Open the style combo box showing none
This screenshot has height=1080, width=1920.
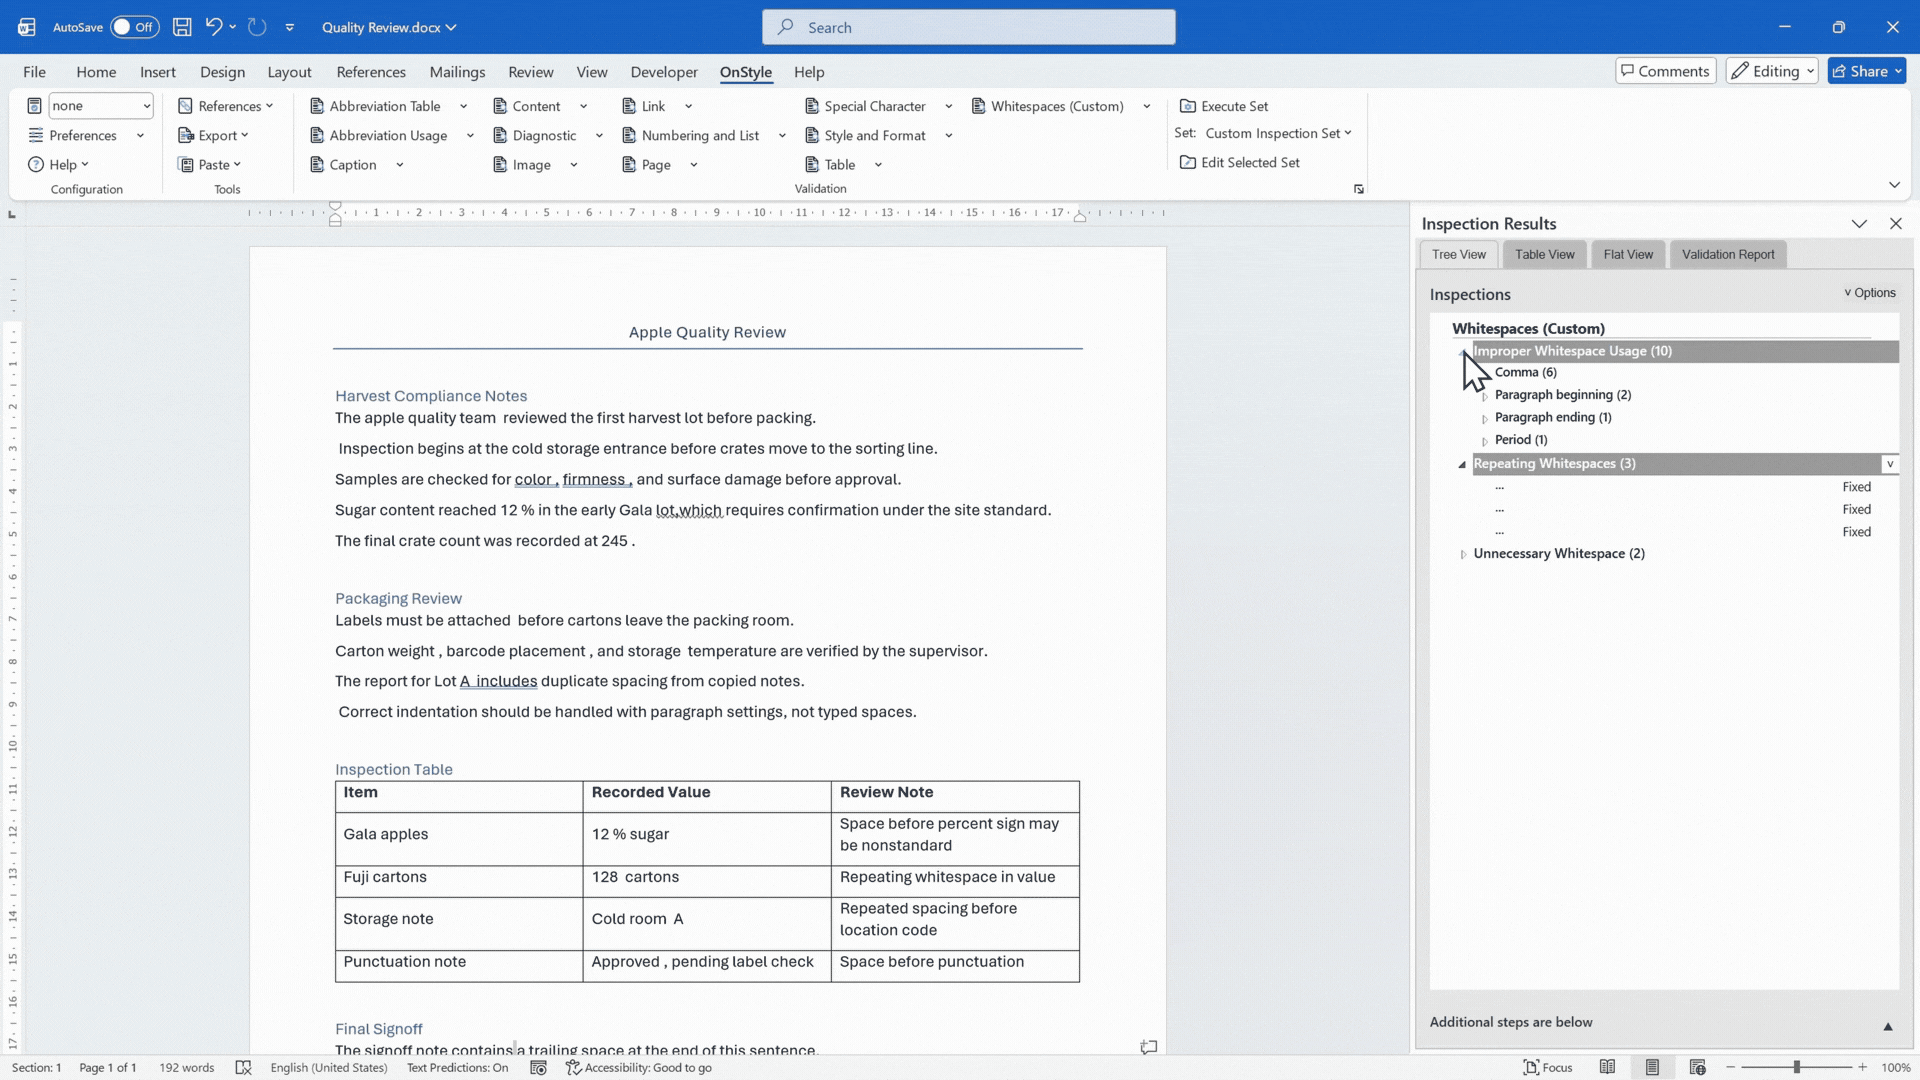tap(101, 106)
